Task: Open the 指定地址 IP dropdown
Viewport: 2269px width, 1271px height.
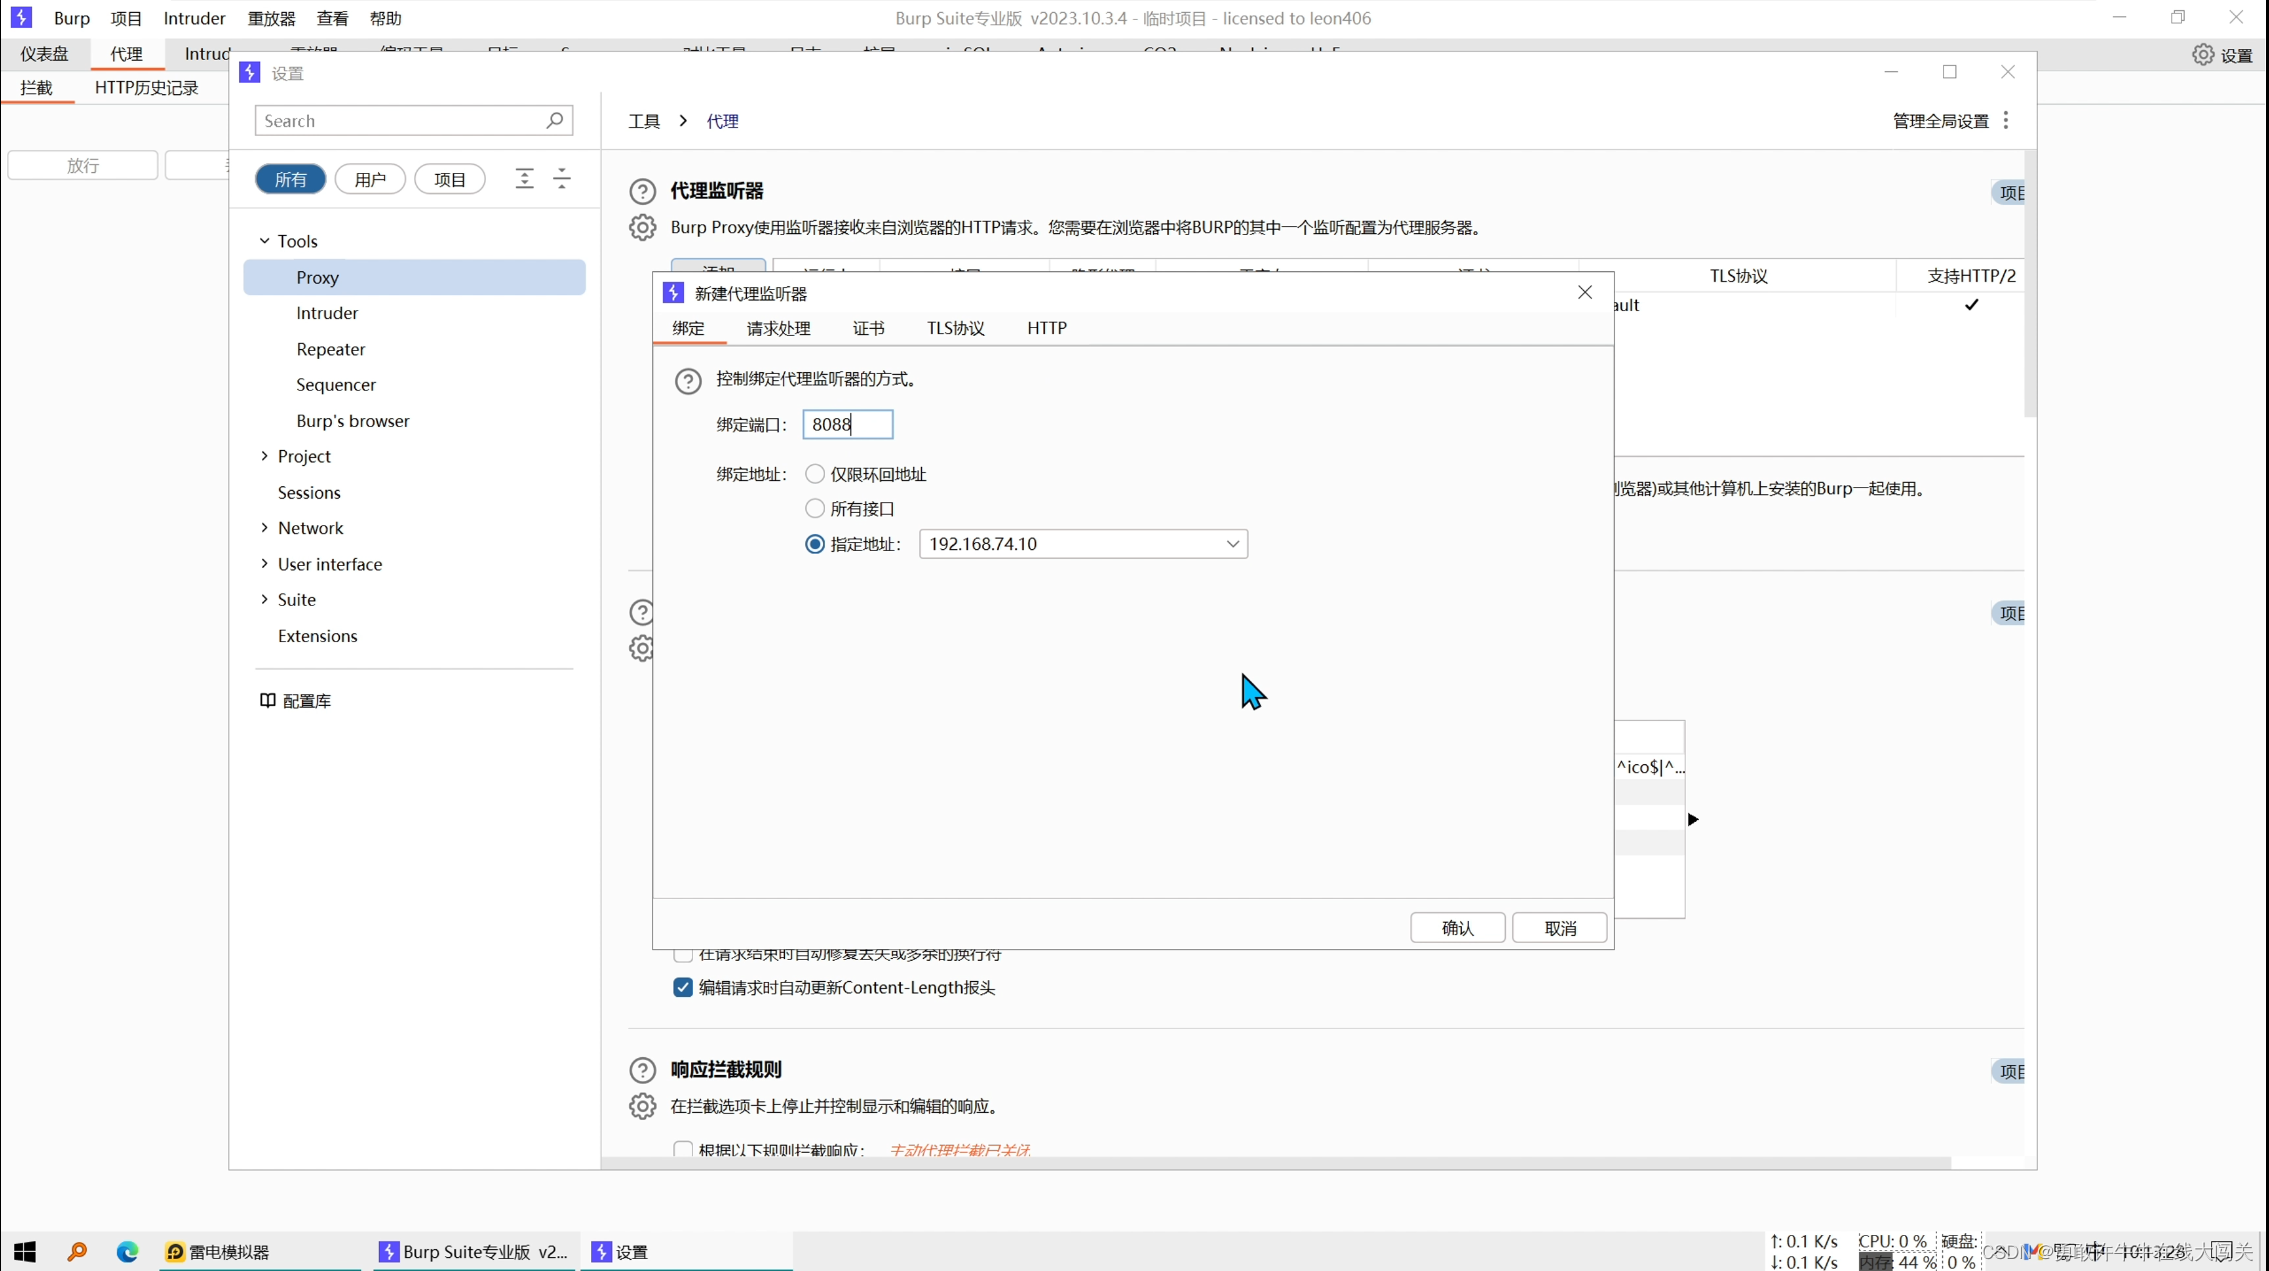Action: [1231, 542]
